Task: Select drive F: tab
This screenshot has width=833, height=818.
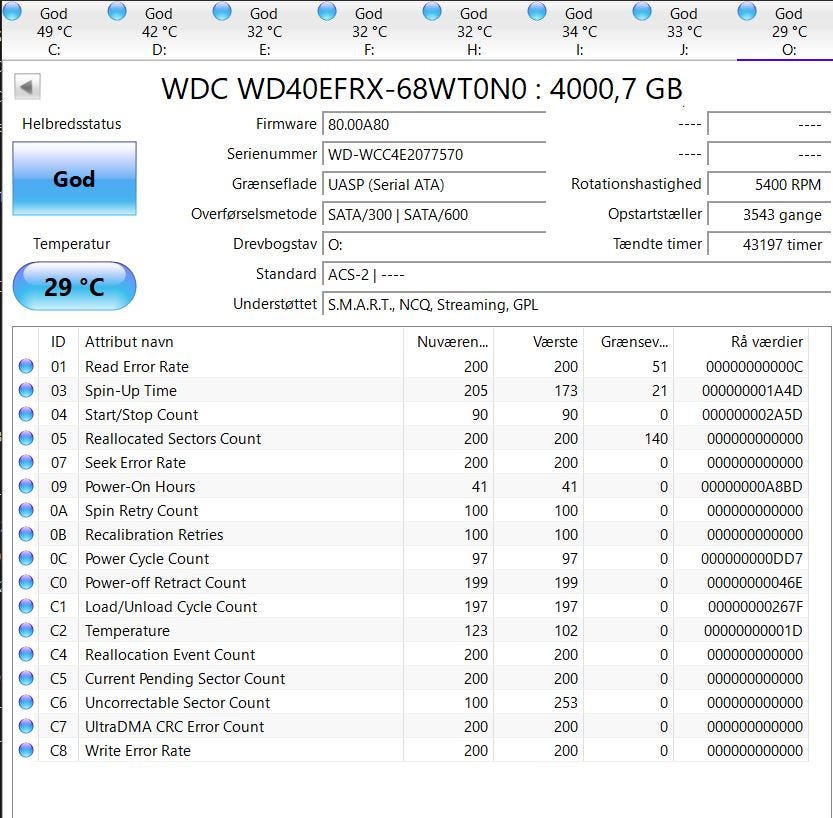Action: [369, 30]
